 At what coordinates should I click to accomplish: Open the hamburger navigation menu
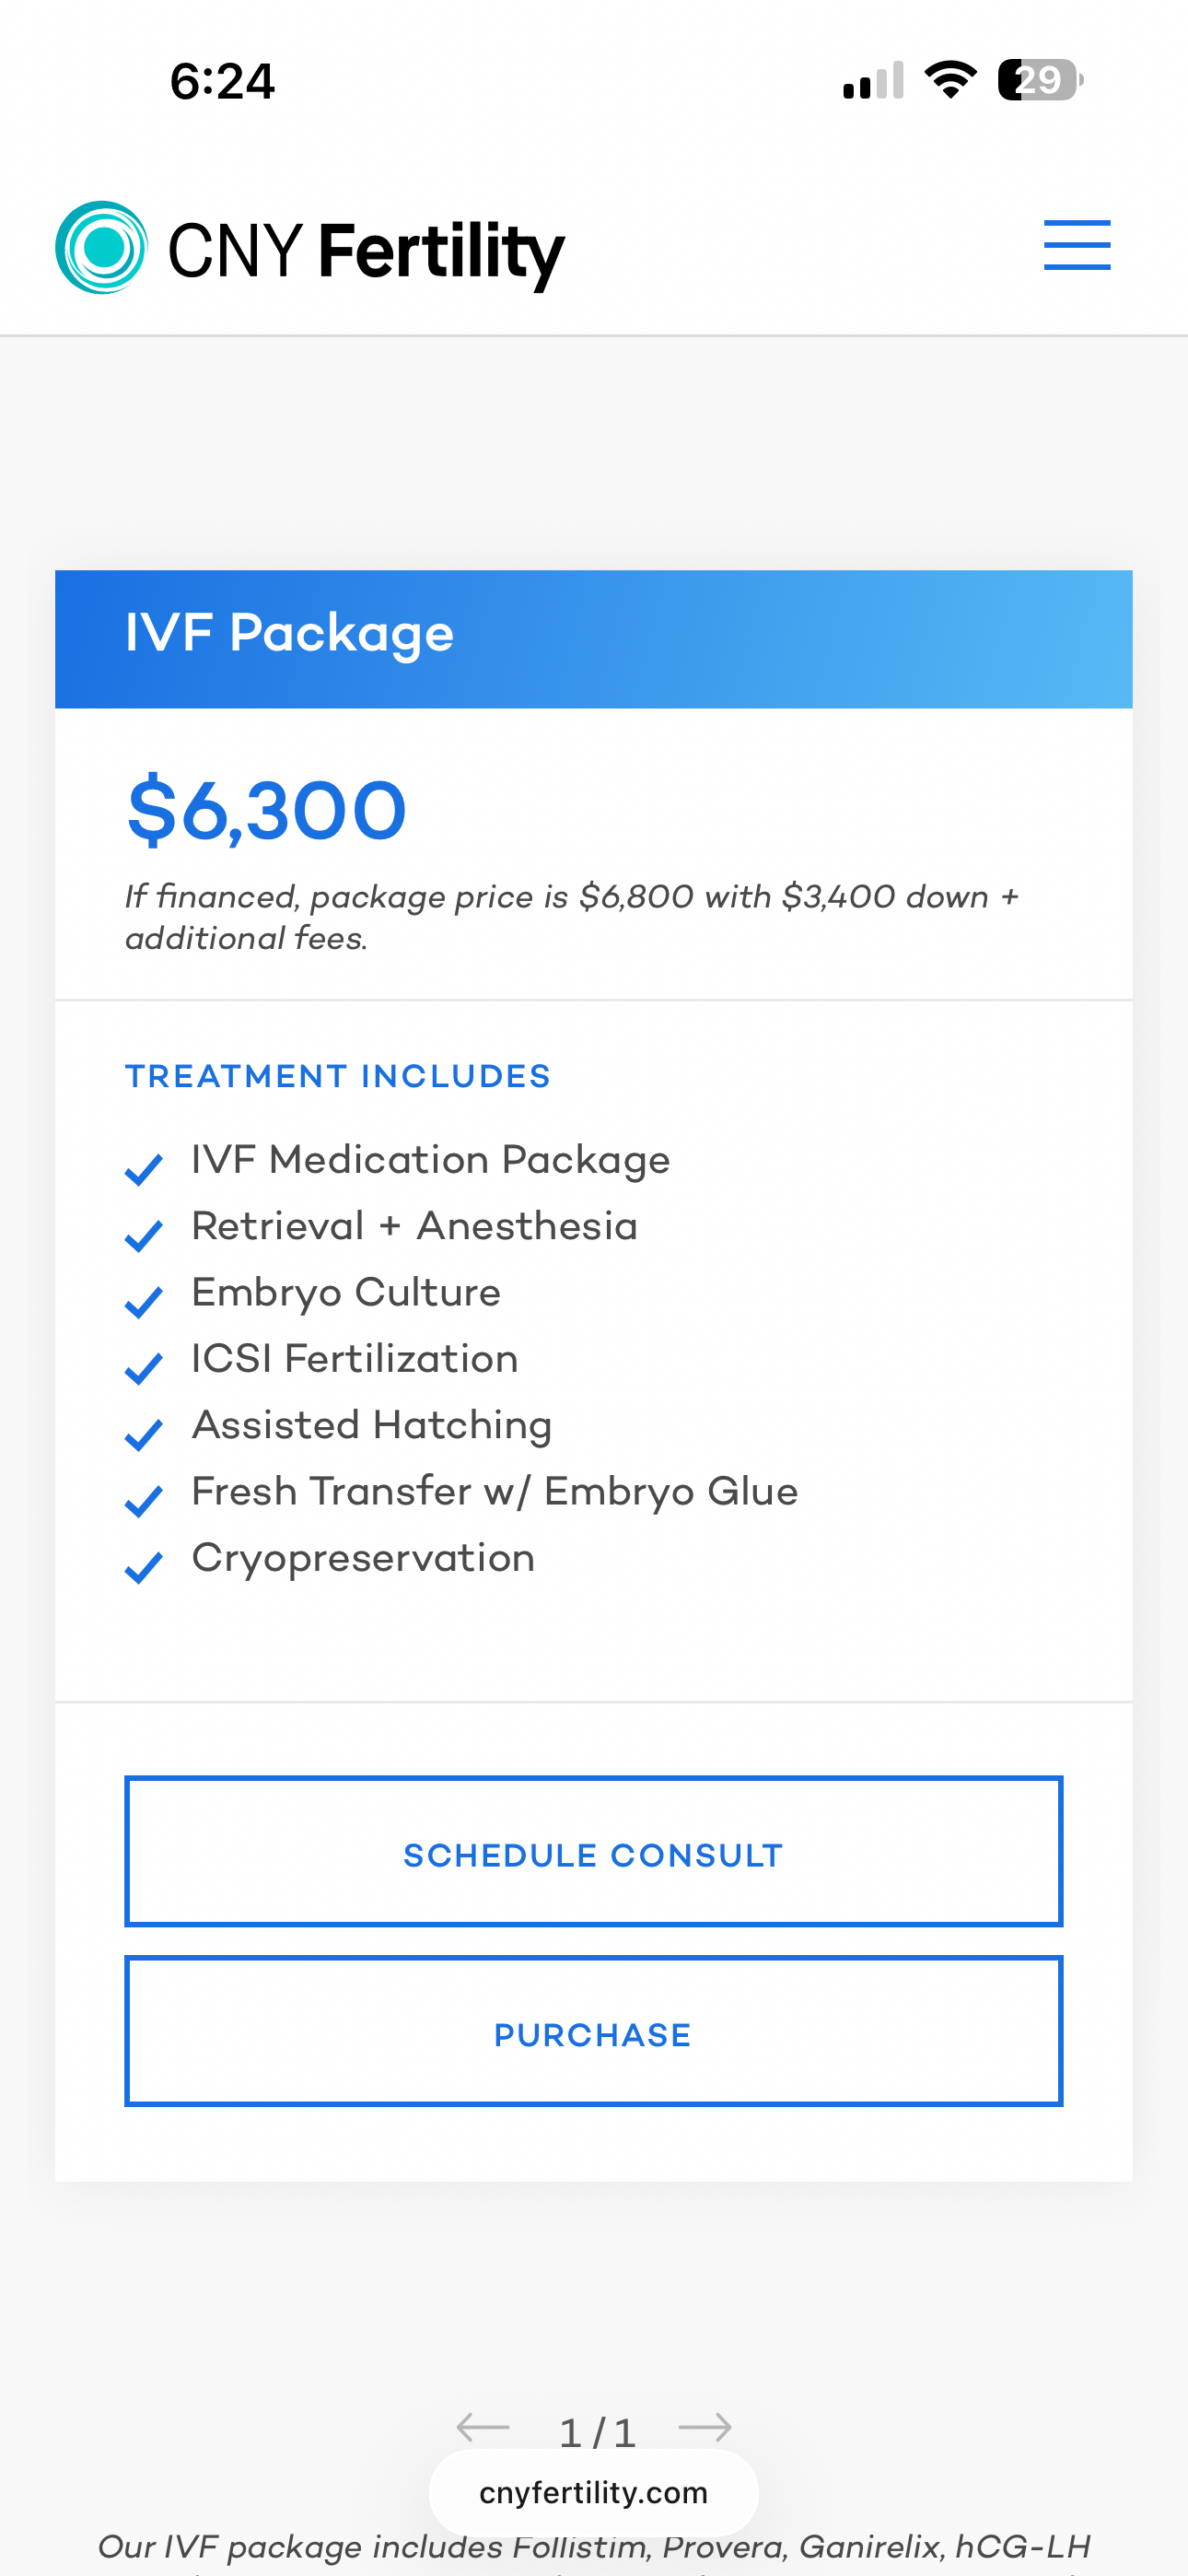(1076, 246)
